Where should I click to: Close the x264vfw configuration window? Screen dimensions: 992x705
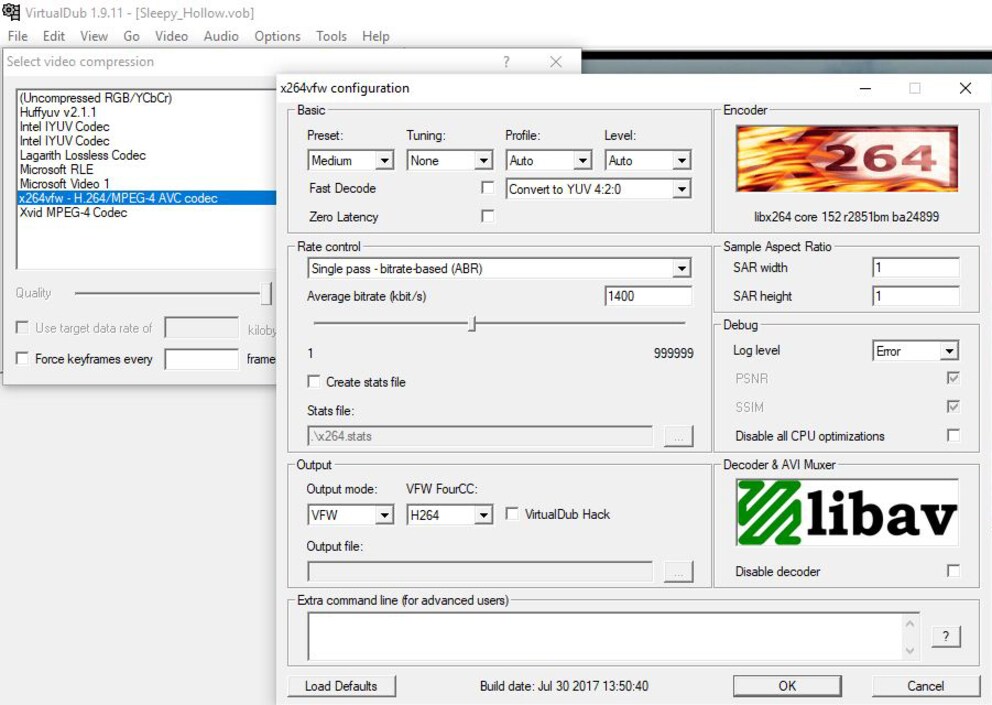[x=965, y=88]
